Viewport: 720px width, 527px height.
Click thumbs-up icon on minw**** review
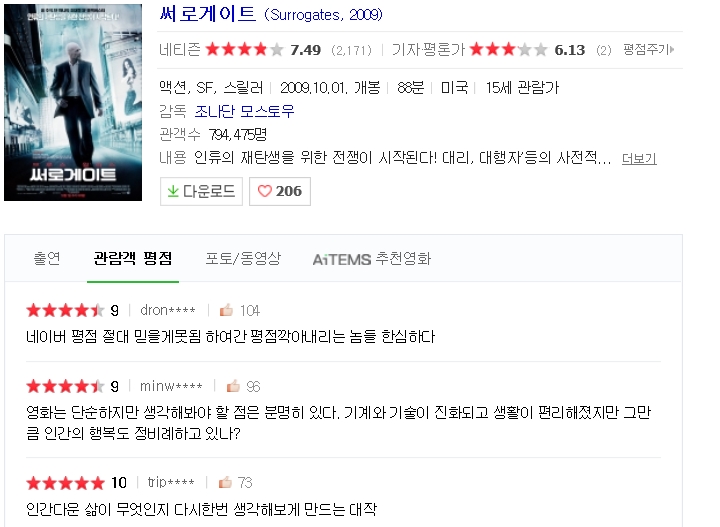[233, 386]
